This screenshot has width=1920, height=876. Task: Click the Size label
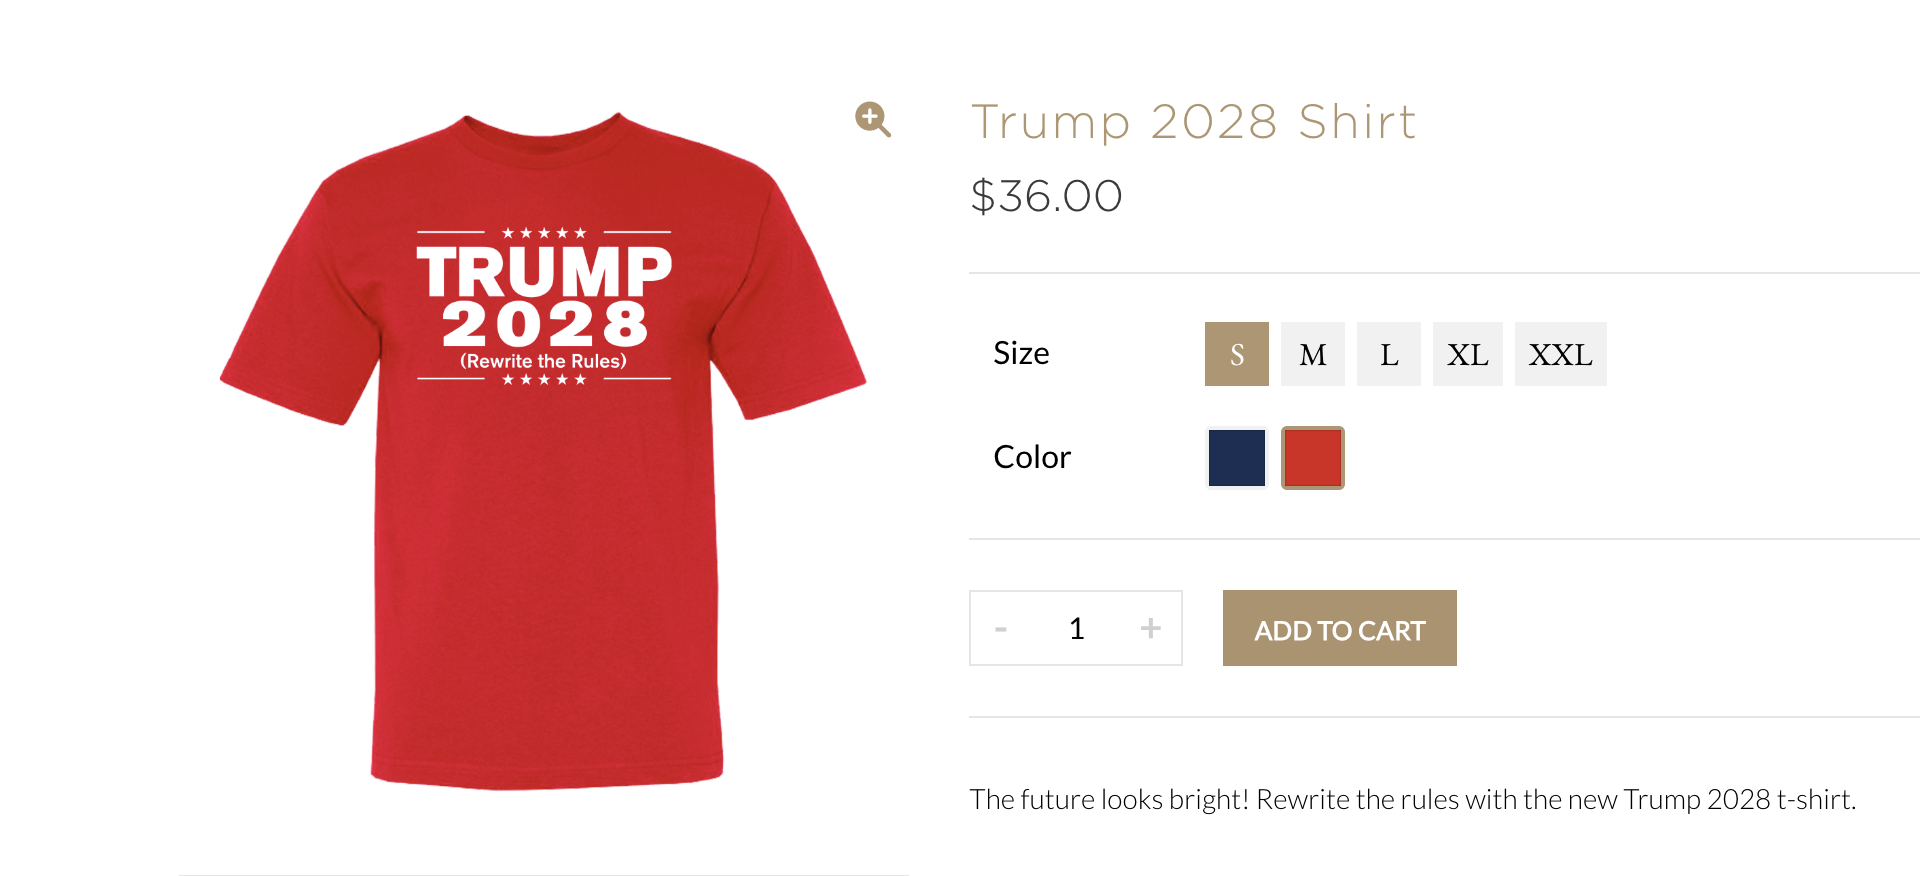tap(1021, 353)
